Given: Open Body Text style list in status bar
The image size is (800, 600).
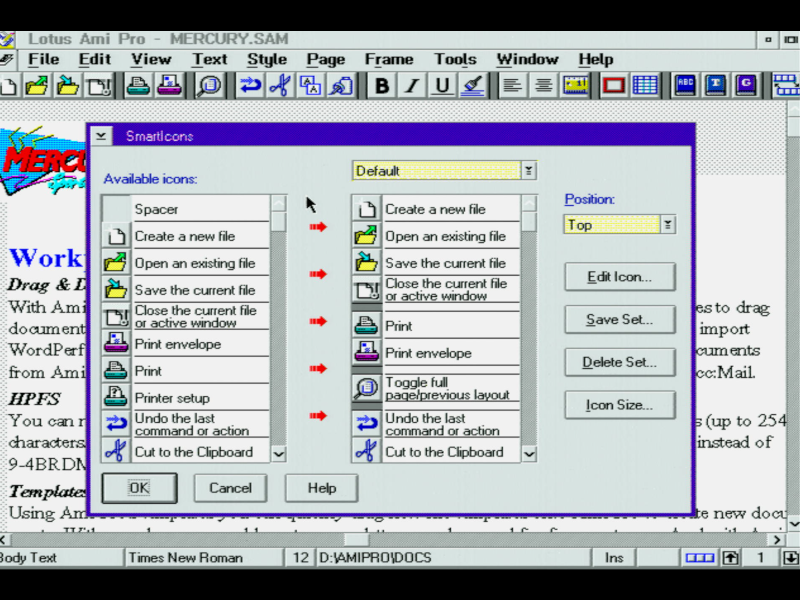Looking at the screenshot, I should [61, 558].
